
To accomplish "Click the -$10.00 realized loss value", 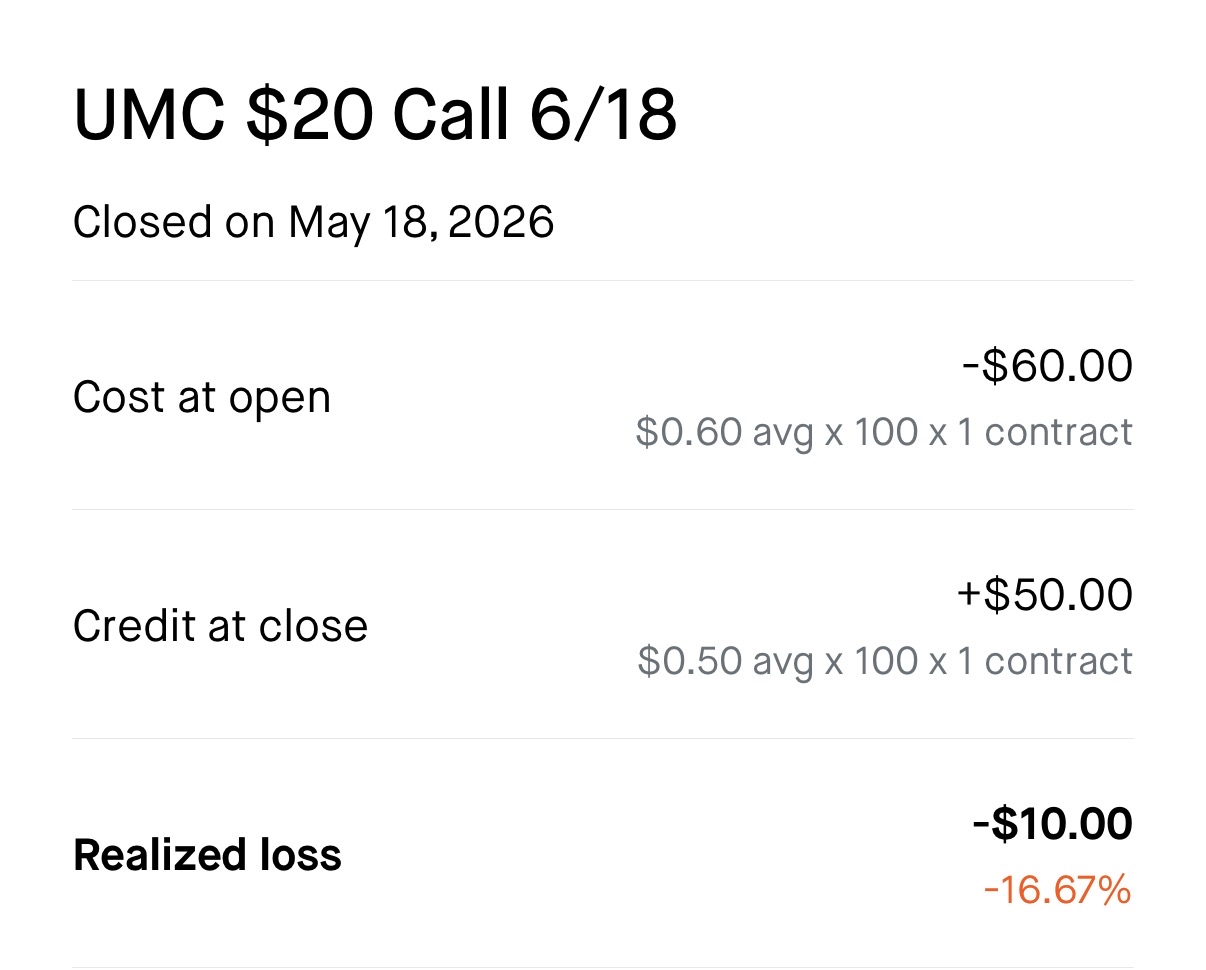I will click(1052, 825).
